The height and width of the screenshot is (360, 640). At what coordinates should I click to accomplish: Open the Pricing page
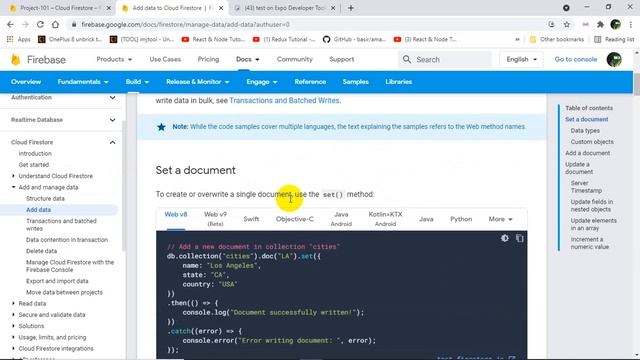click(x=209, y=59)
